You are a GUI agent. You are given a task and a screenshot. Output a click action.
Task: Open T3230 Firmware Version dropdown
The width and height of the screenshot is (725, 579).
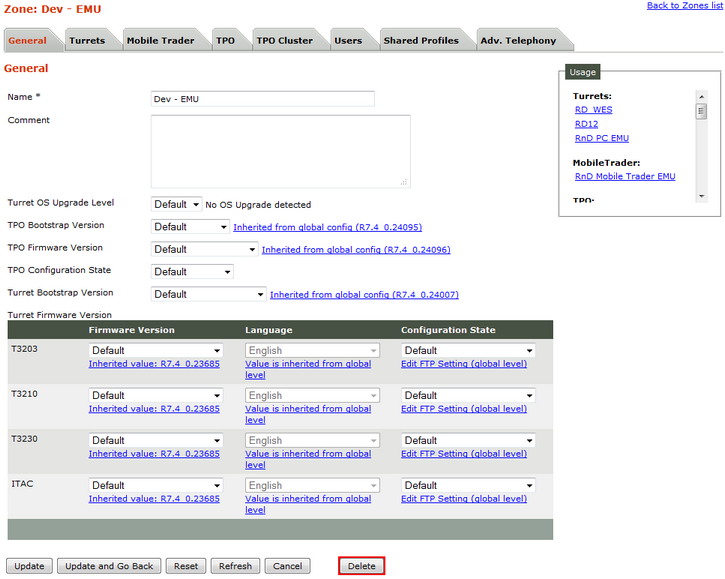click(x=156, y=440)
